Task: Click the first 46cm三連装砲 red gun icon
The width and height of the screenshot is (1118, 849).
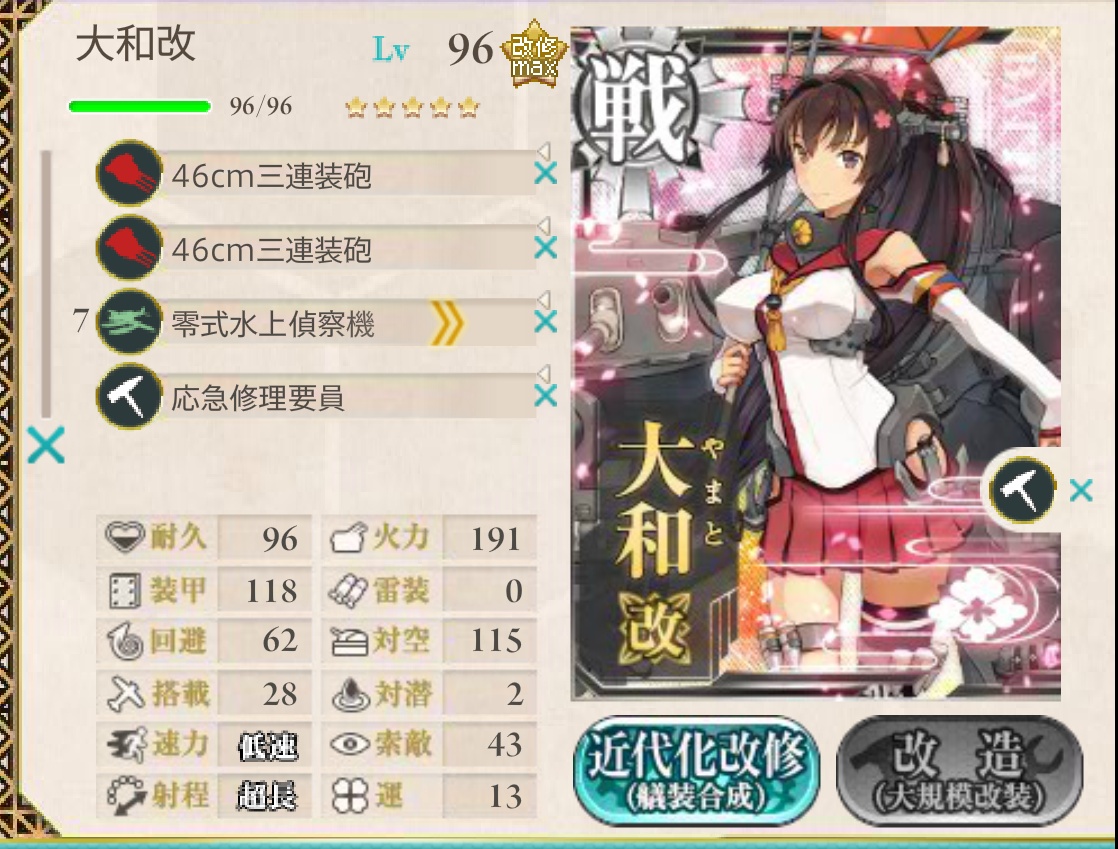Action: click(130, 173)
